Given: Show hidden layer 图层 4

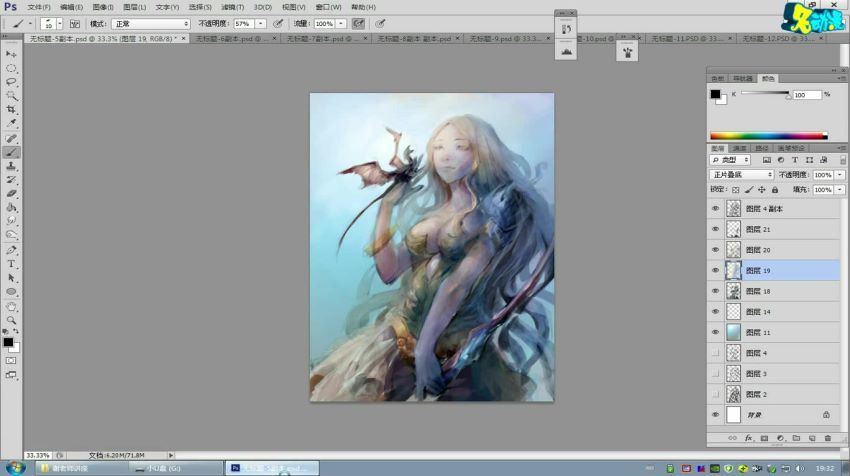Looking at the screenshot, I should [716, 353].
